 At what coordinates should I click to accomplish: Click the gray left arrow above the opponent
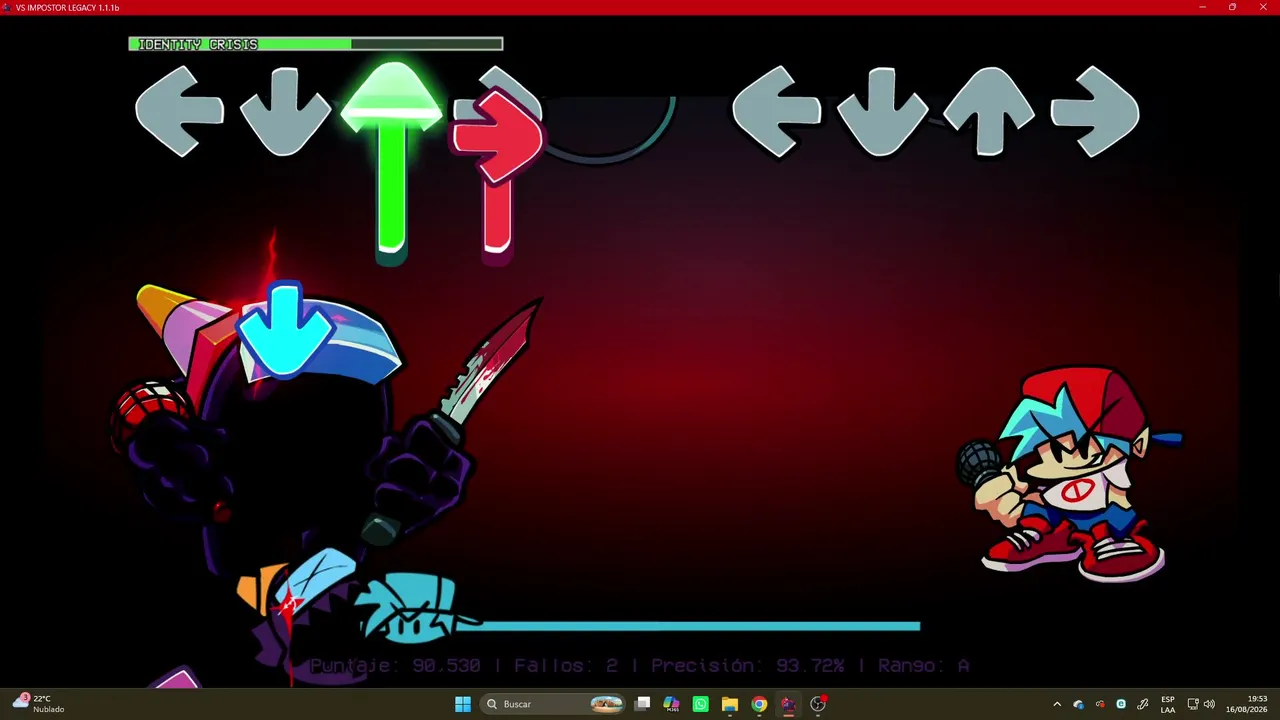tap(180, 111)
